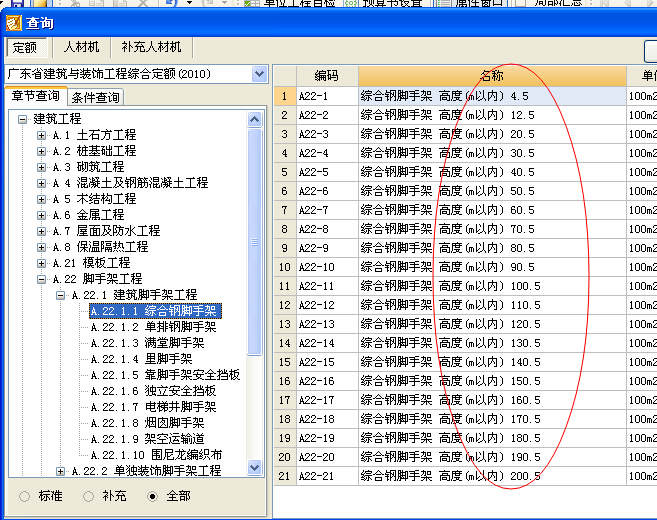Select A.21 模板工程 tree label

point(91,263)
